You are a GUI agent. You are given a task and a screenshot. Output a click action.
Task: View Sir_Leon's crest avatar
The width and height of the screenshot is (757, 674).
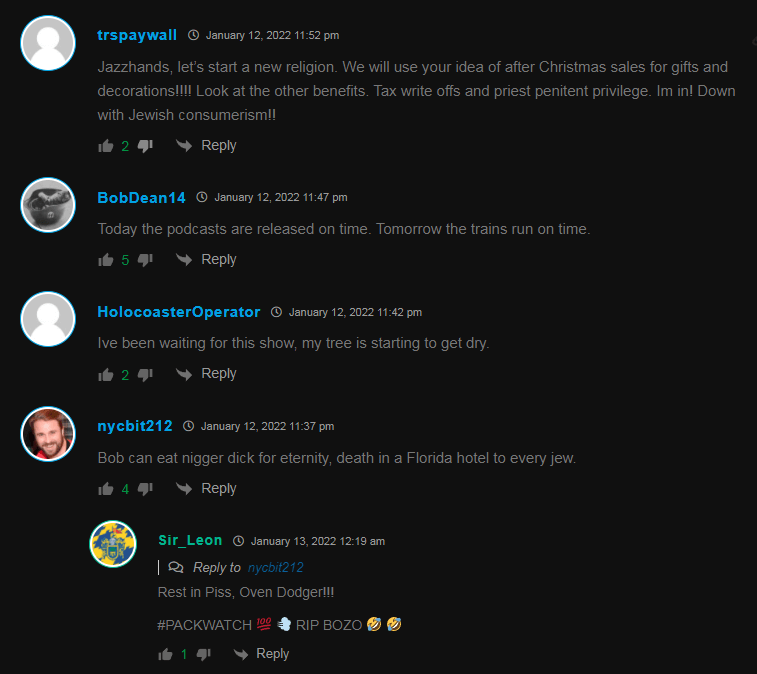coord(113,544)
